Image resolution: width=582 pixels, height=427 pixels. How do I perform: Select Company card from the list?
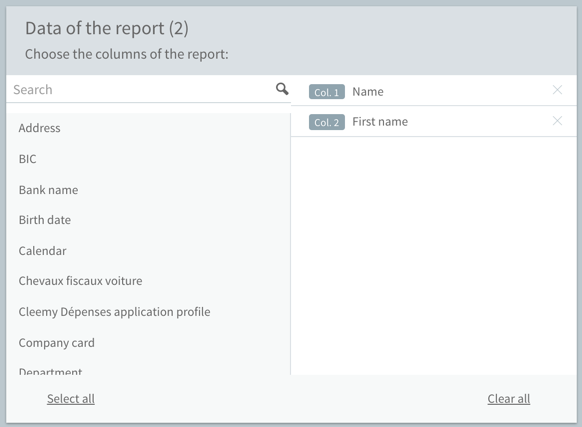point(56,343)
